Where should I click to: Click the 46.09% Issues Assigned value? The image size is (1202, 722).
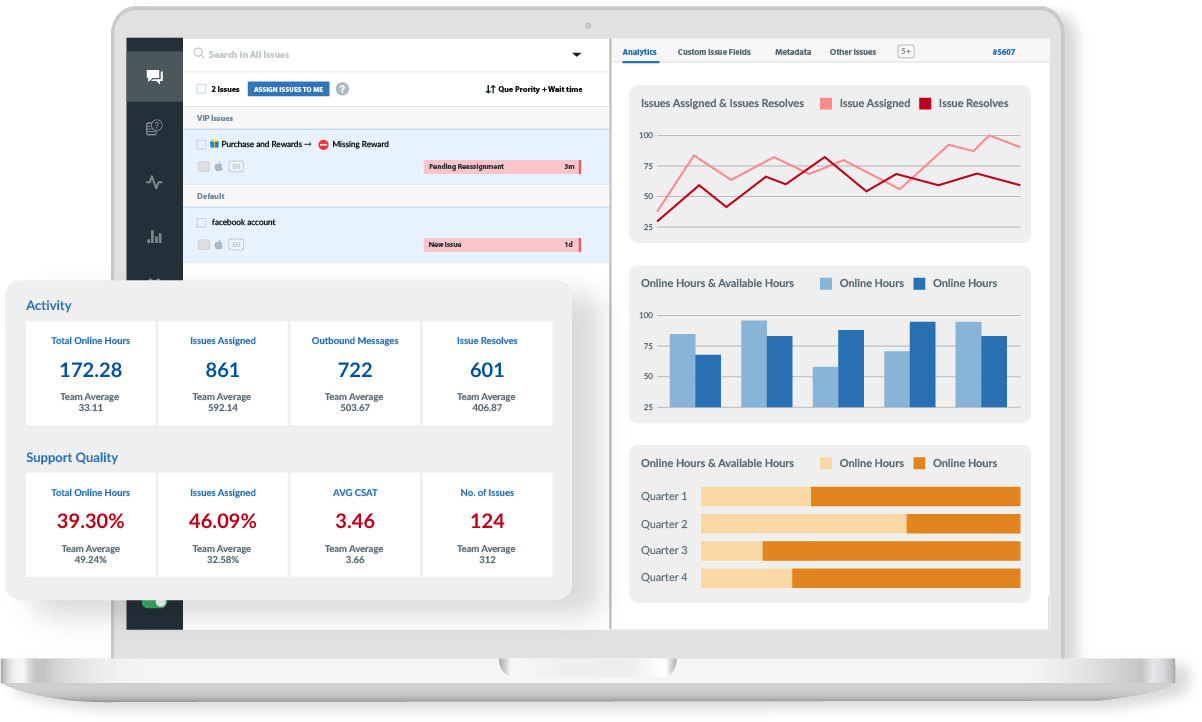[x=223, y=521]
